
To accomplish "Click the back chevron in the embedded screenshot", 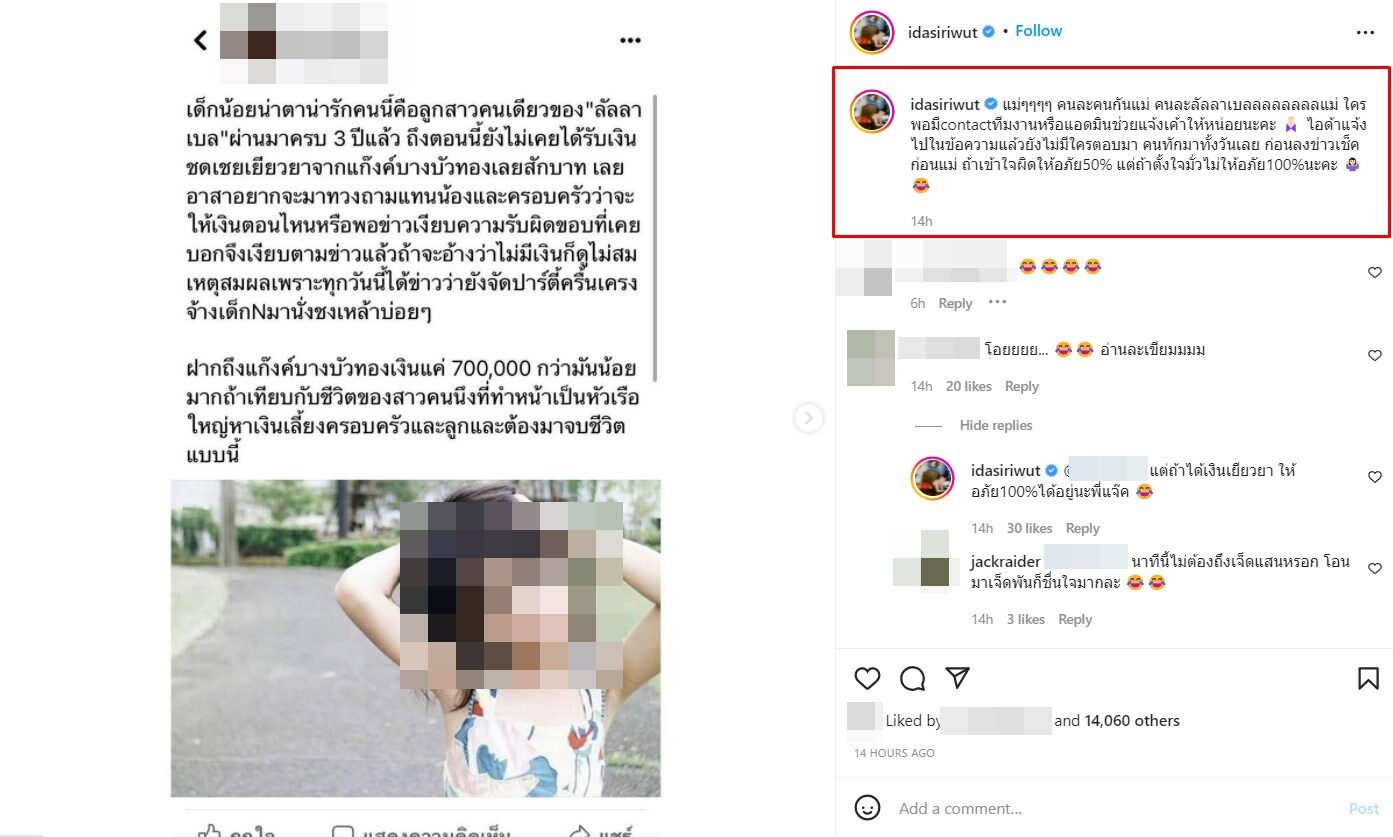I will [200, 40].
